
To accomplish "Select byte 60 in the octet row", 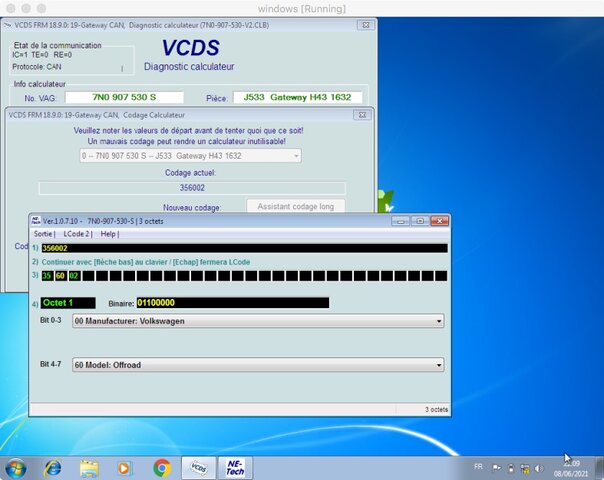I will [x=60, y=276].
